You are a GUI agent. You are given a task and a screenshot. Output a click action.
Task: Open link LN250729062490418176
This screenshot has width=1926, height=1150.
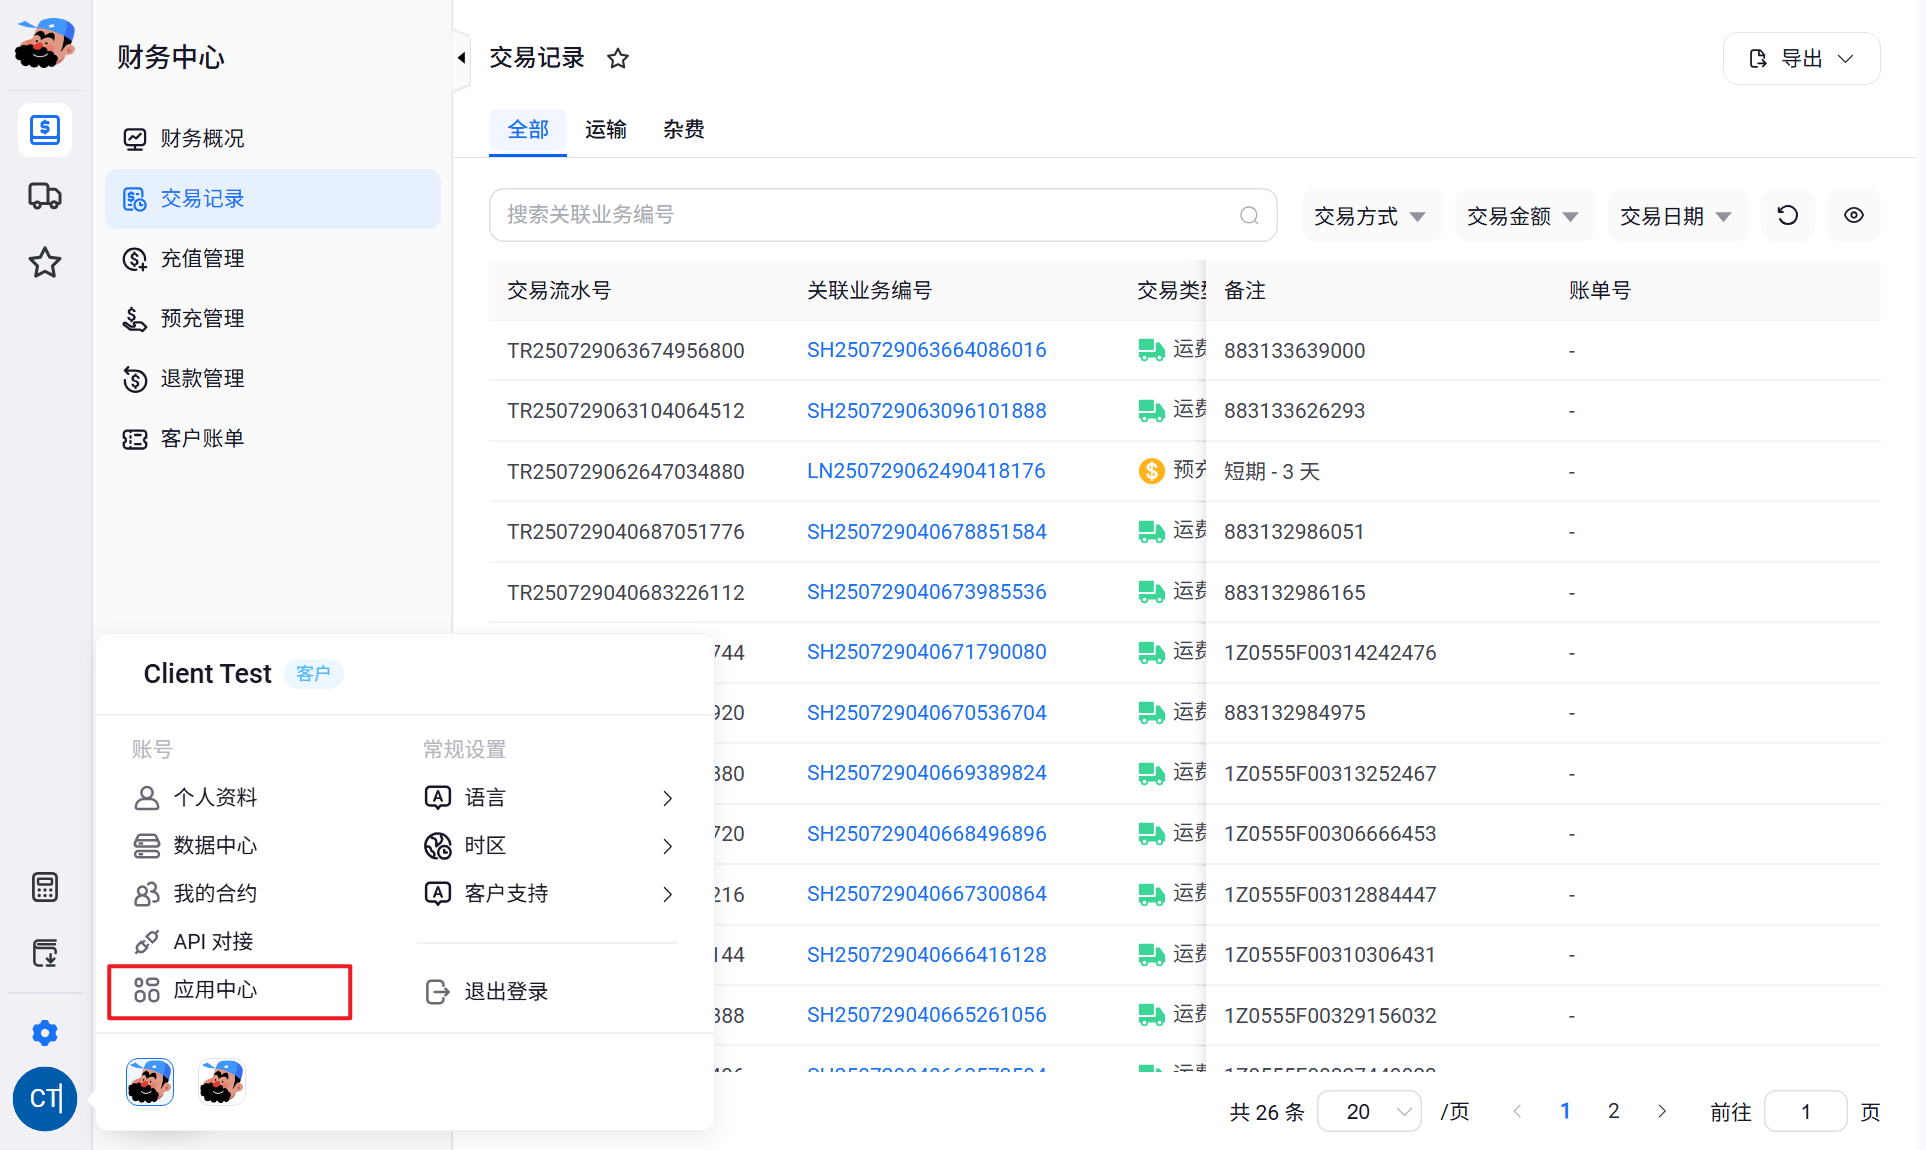(926, 471)
